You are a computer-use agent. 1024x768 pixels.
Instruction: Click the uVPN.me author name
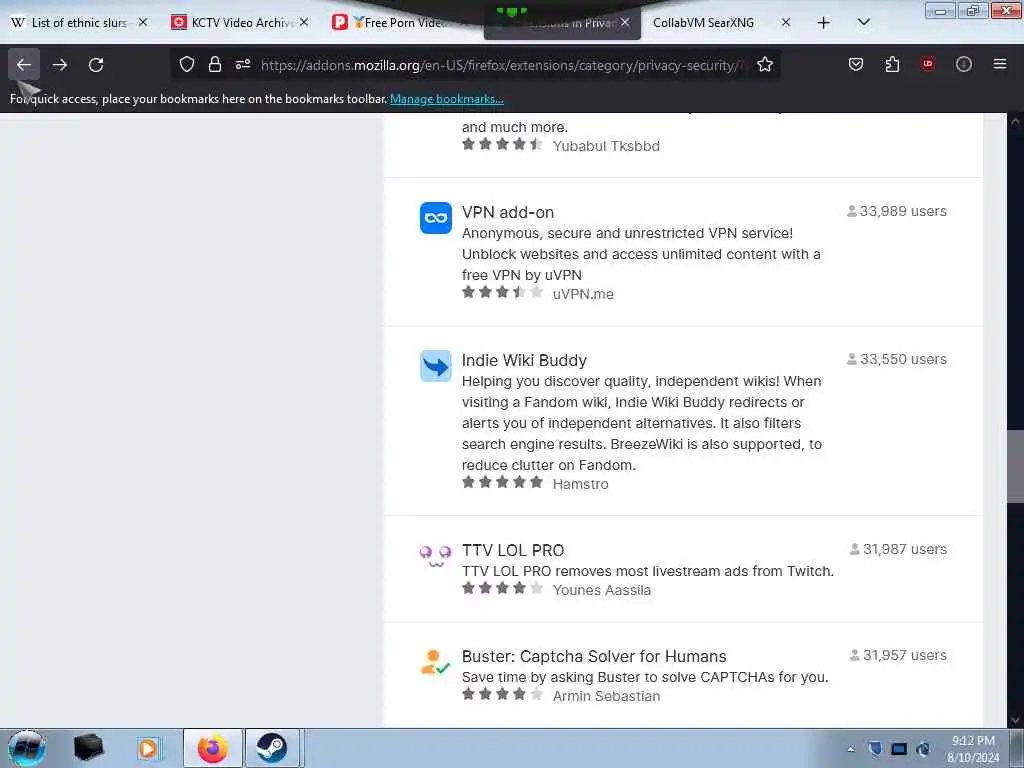pyautogui.click(x=583, y=295)
